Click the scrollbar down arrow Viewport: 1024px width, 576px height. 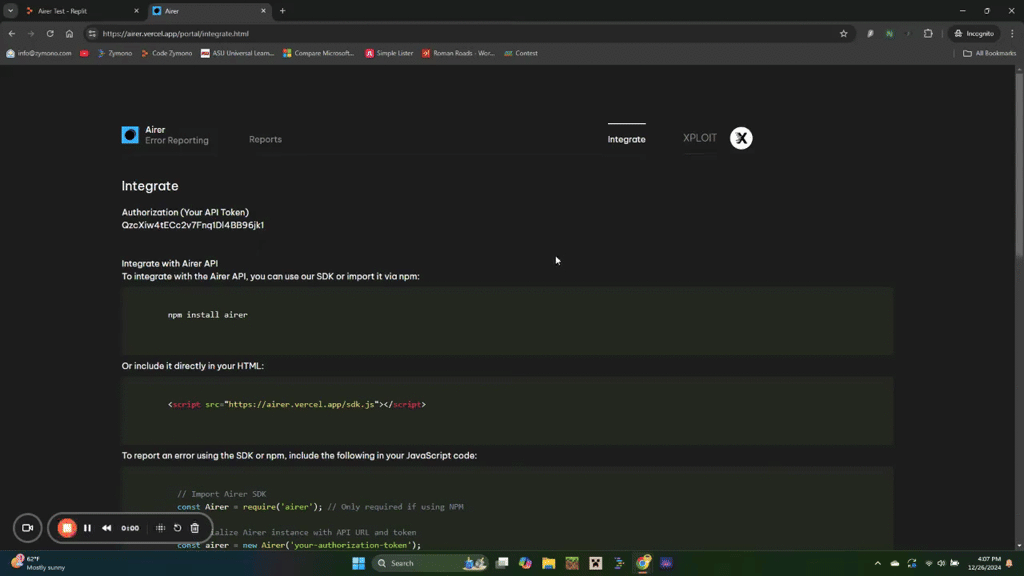click(x=1019, y=546)
